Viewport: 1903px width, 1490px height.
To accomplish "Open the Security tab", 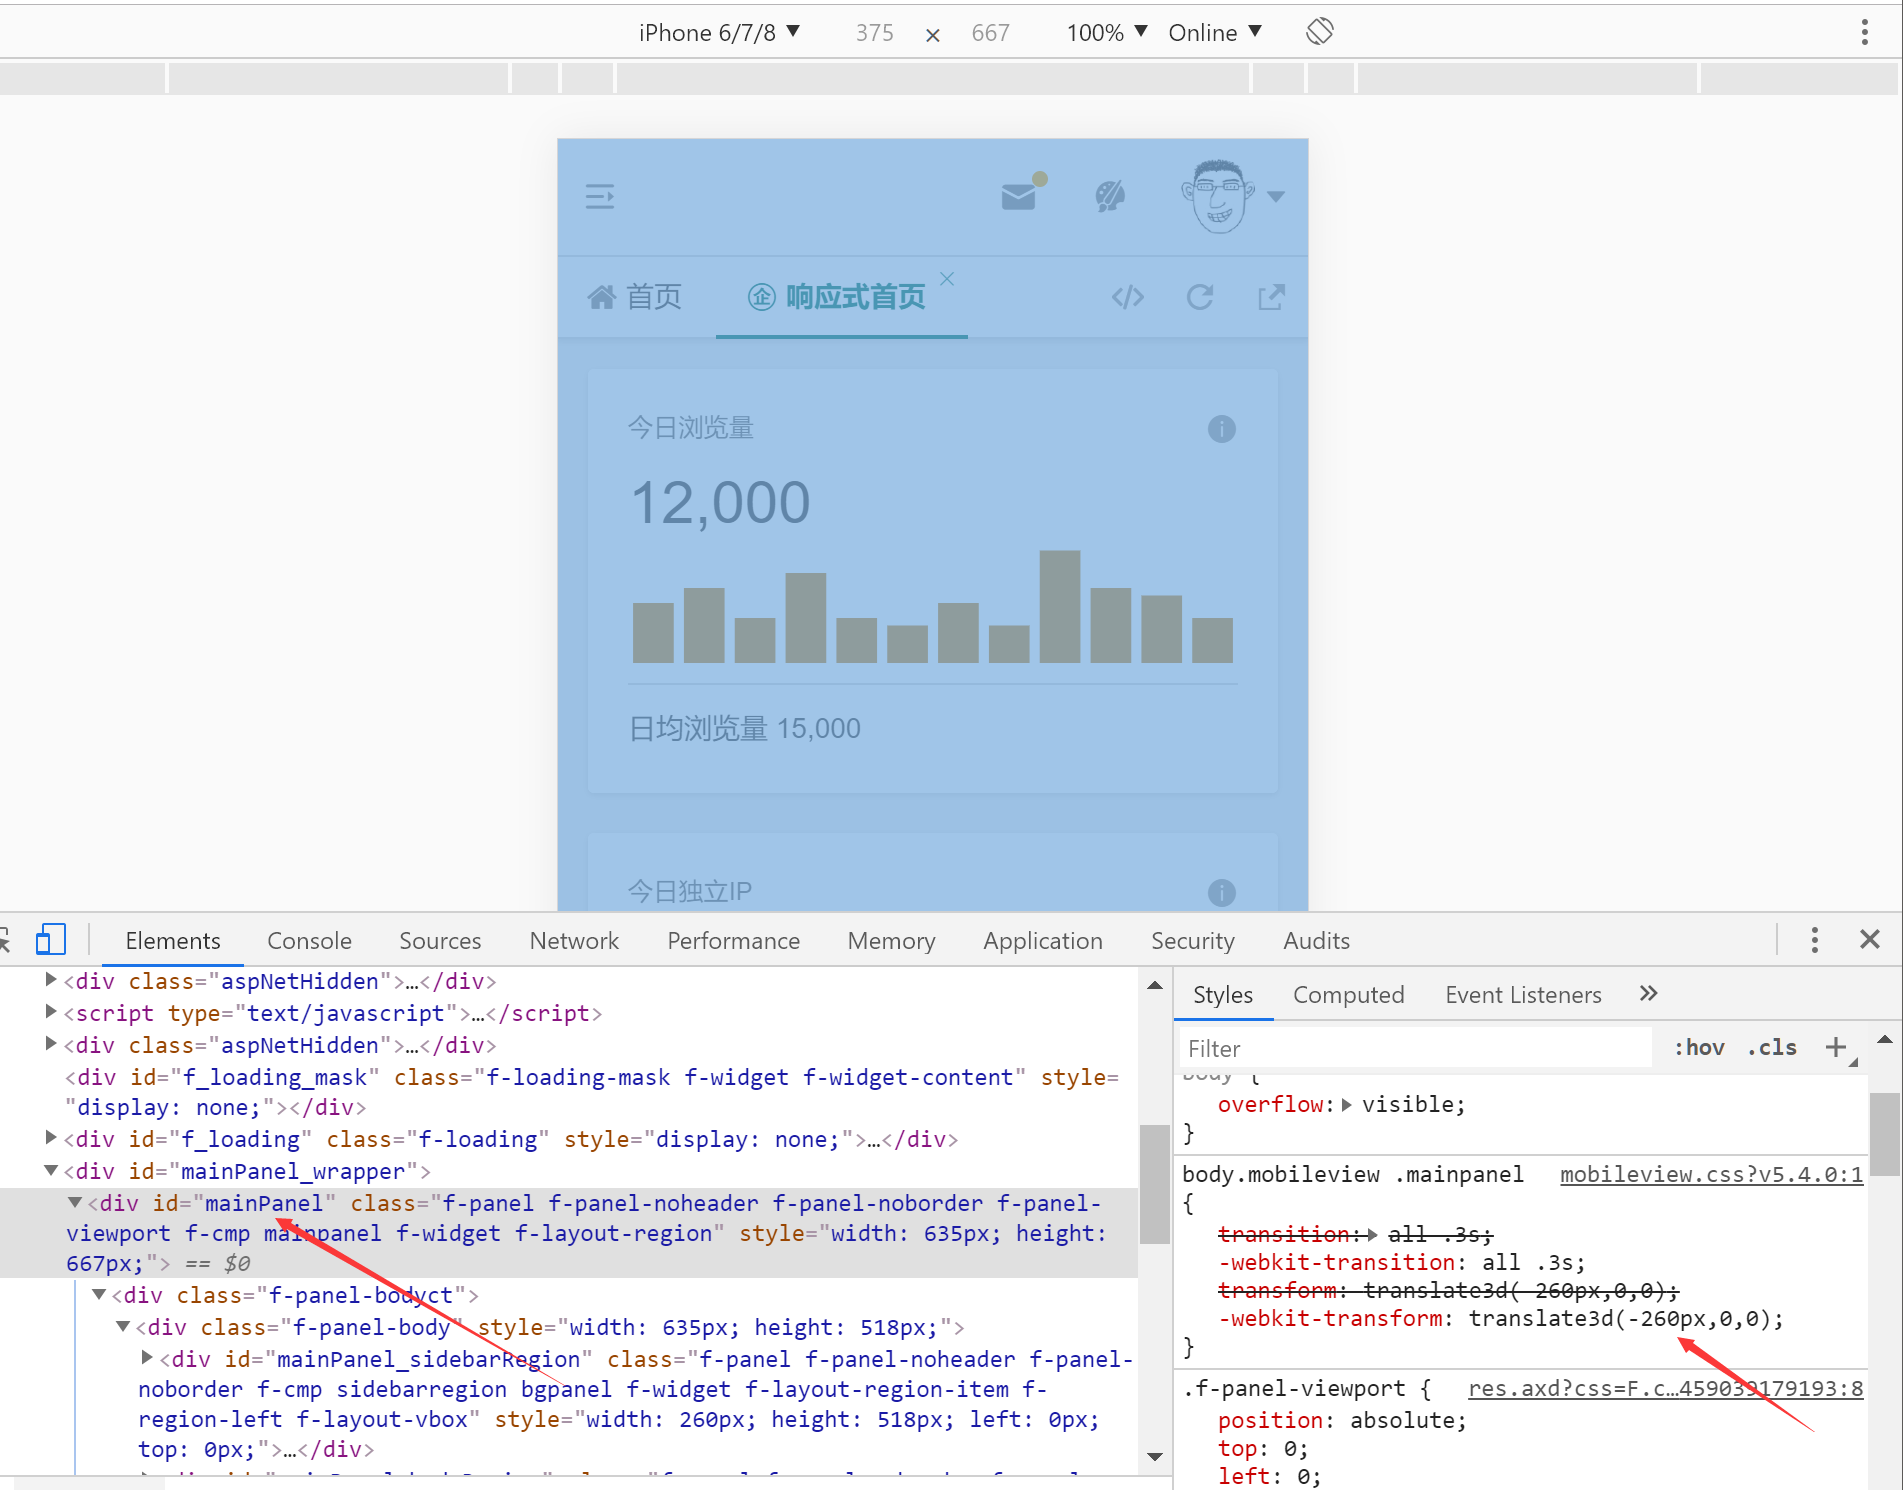I will [x=1192, y=941].
